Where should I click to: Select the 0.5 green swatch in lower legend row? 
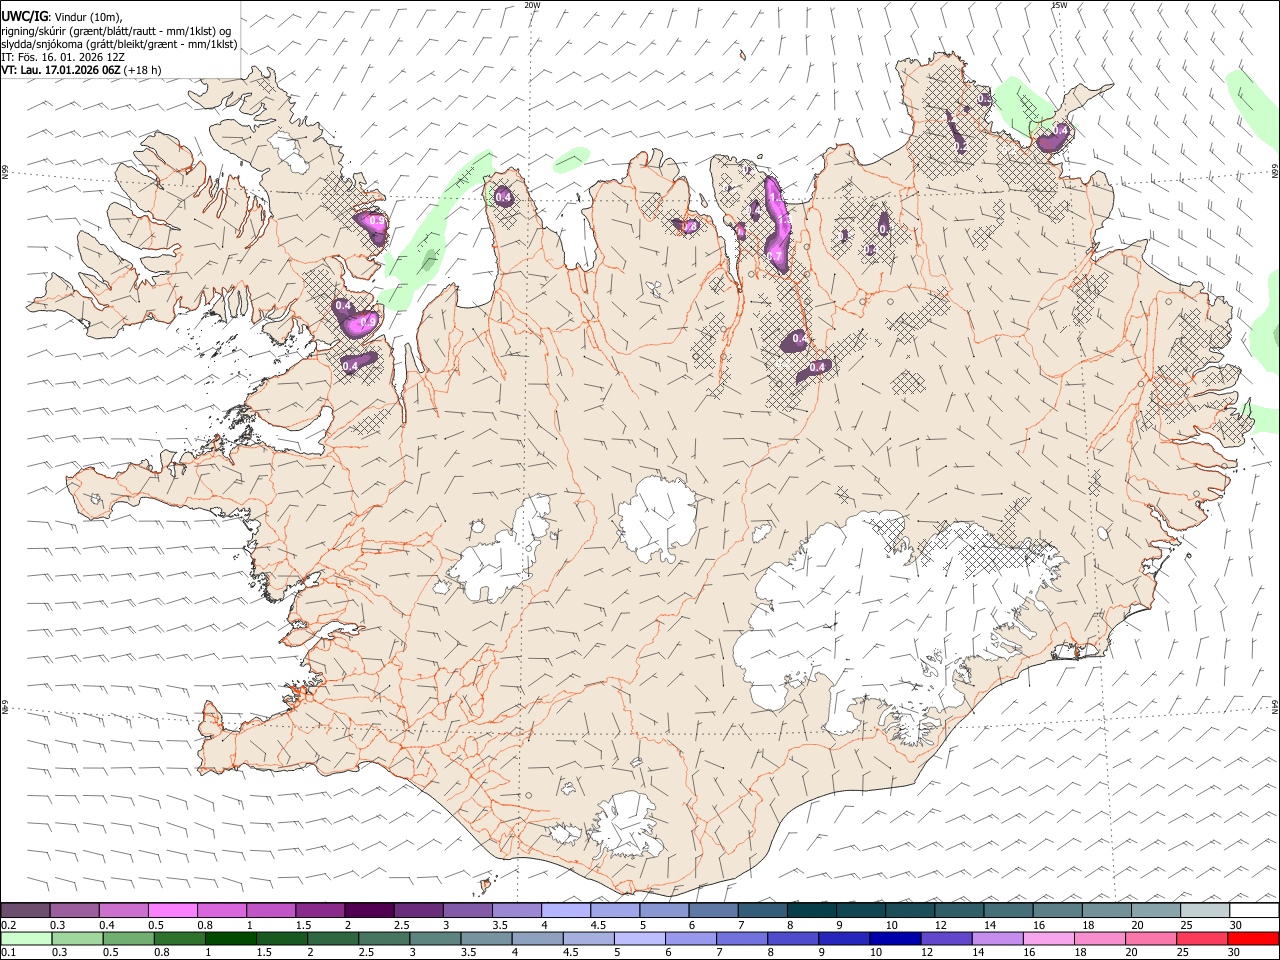128,938
